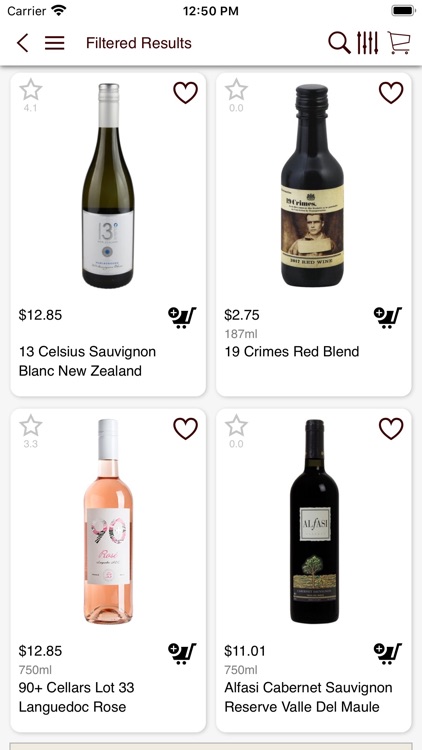
Task: Add 19 Crimes Red Blend to cart
Action: [x=388, y=318]
